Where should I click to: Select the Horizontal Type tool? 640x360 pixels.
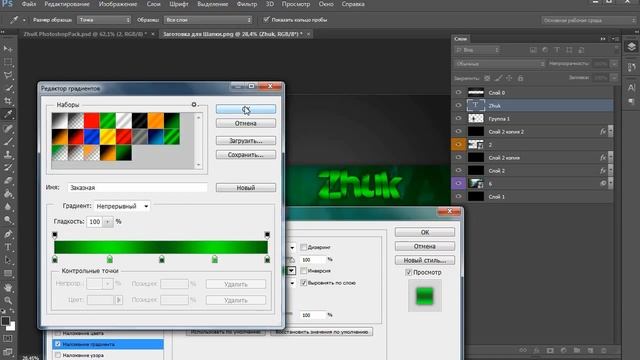(x=8, y=247)
